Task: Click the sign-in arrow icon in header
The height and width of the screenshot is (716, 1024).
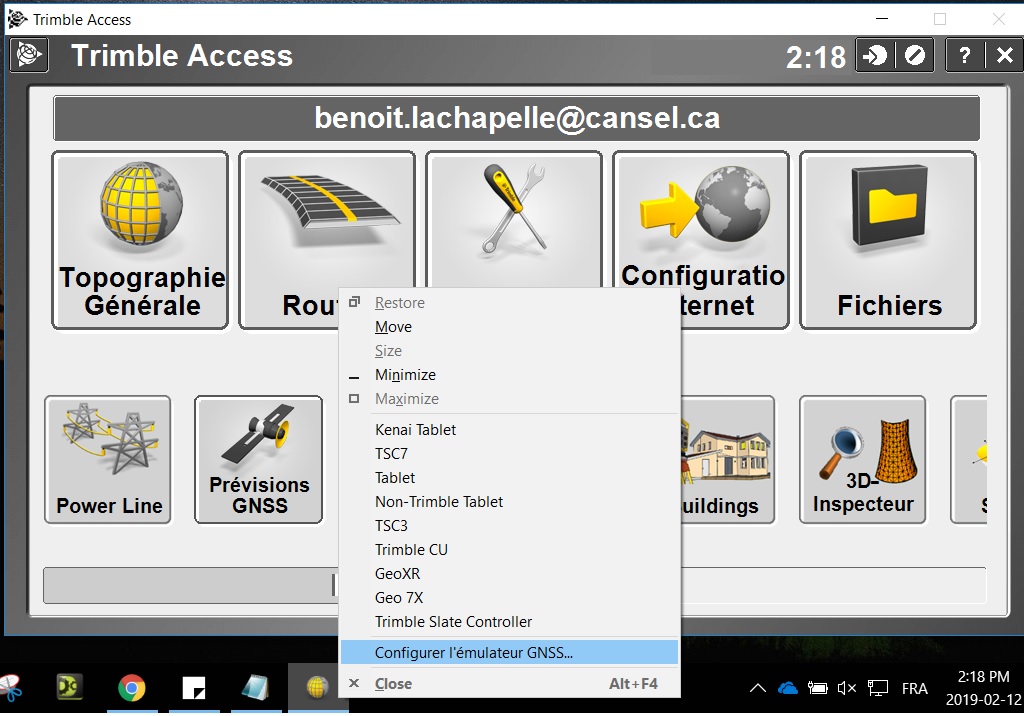Action: [875, 56]
